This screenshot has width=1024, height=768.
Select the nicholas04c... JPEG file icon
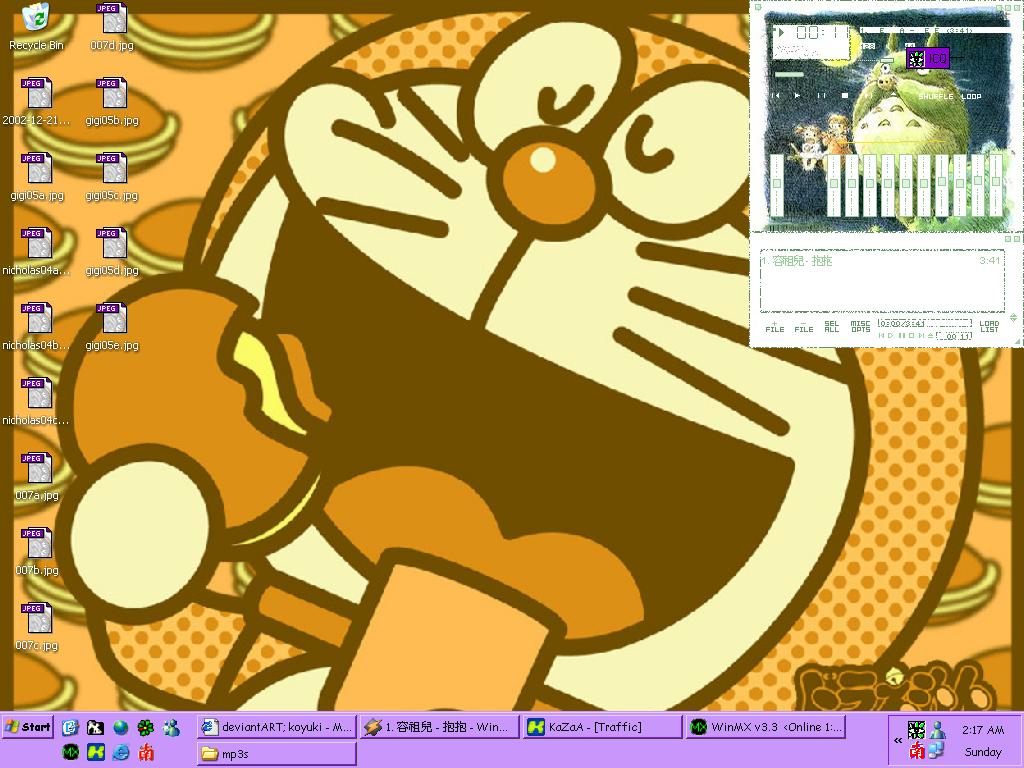coord(36,402)
